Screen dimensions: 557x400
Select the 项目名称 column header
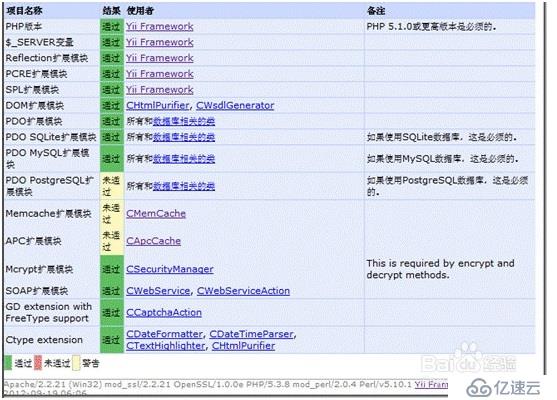pyautogui.click(x=24, y=11)
